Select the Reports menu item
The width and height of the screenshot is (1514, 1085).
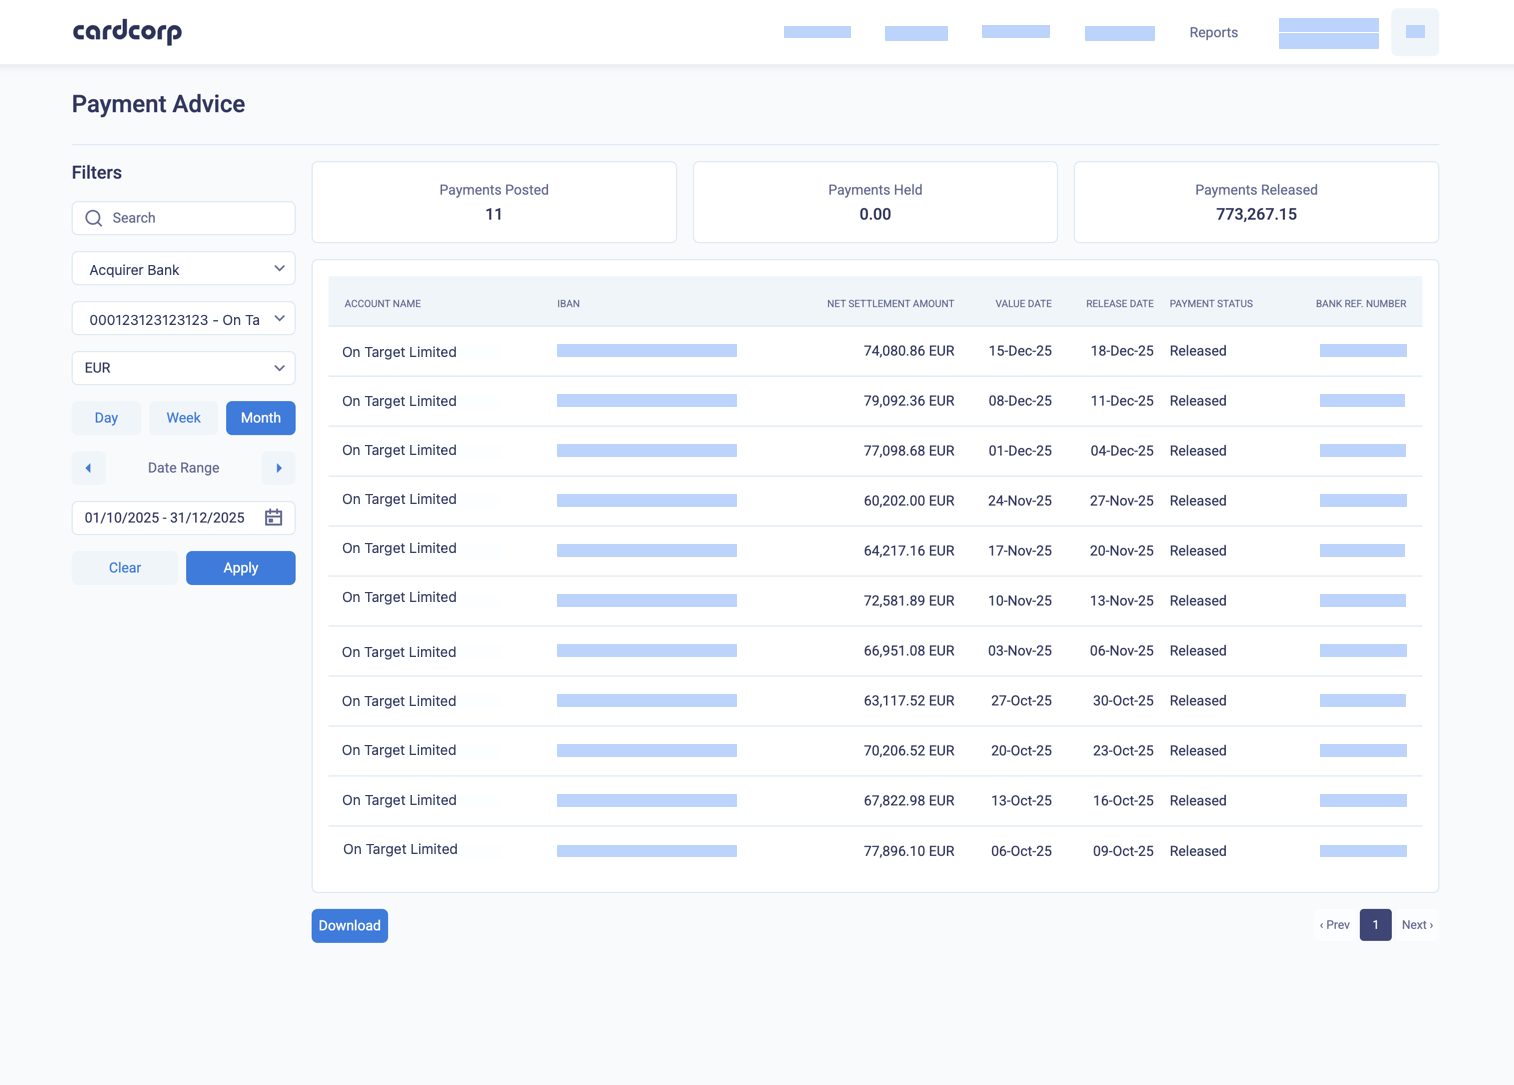coord(1213,32)
